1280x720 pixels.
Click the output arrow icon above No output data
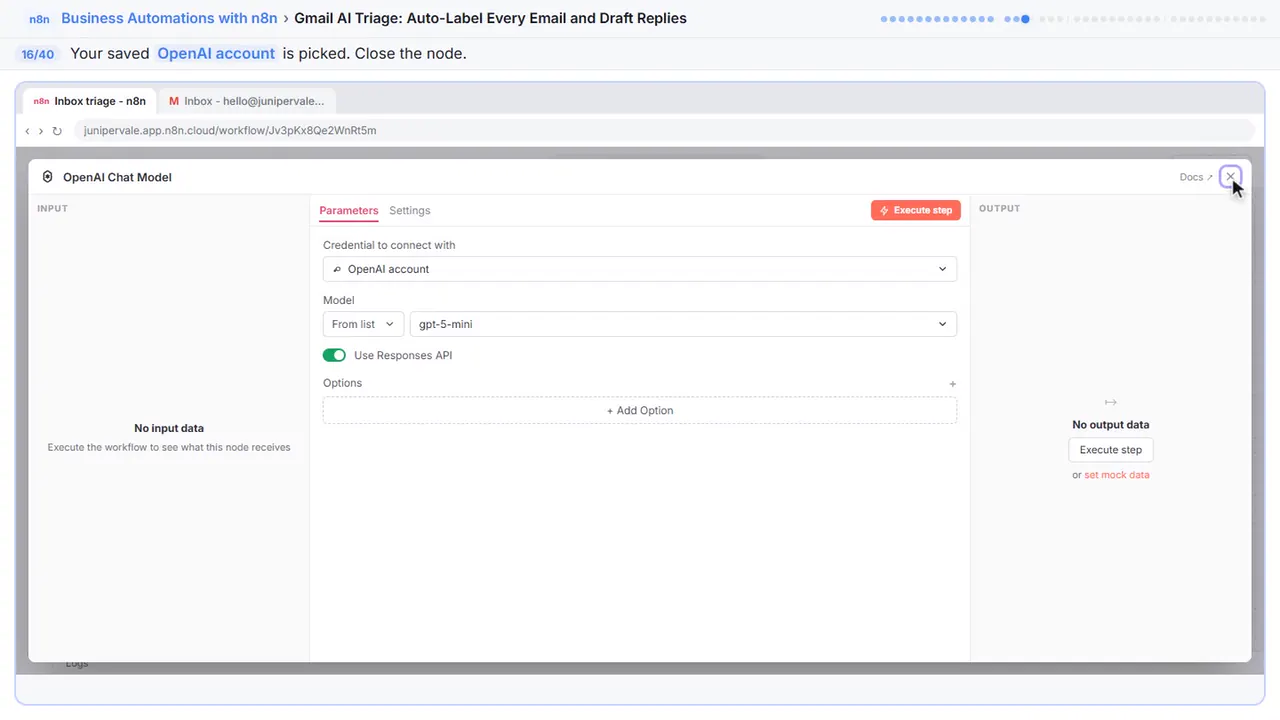point(1110,402)
